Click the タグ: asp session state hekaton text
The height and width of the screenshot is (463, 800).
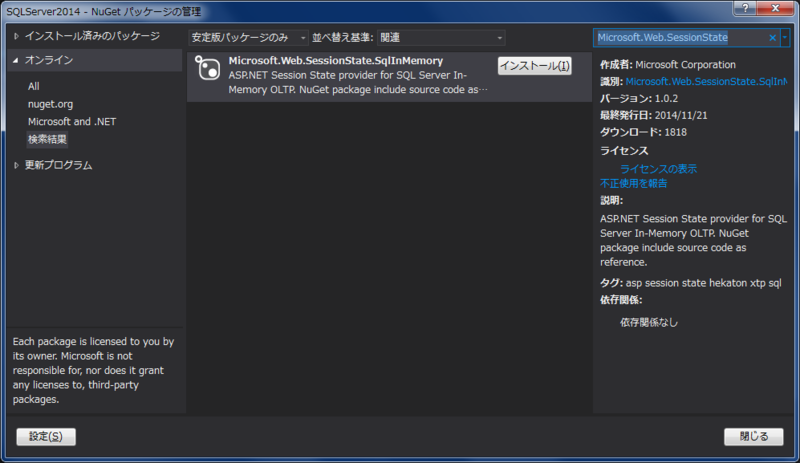pos(690,283)
